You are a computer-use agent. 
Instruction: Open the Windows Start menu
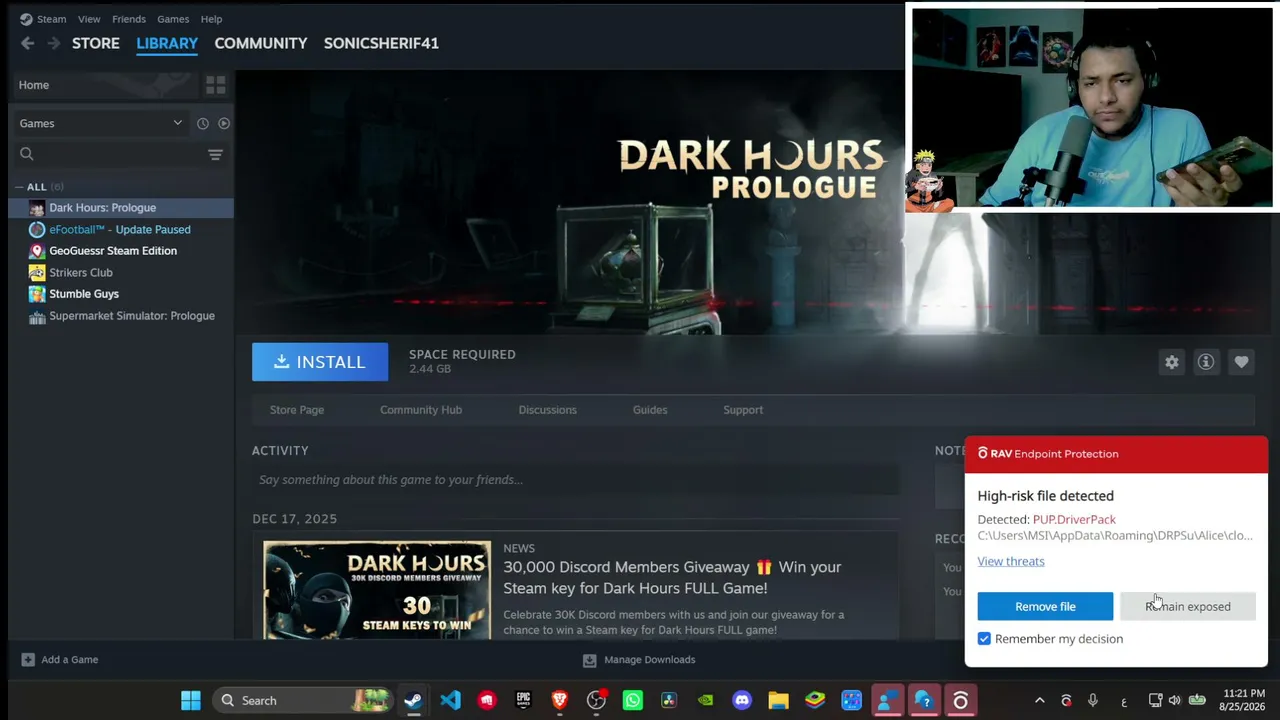(191, 700)
